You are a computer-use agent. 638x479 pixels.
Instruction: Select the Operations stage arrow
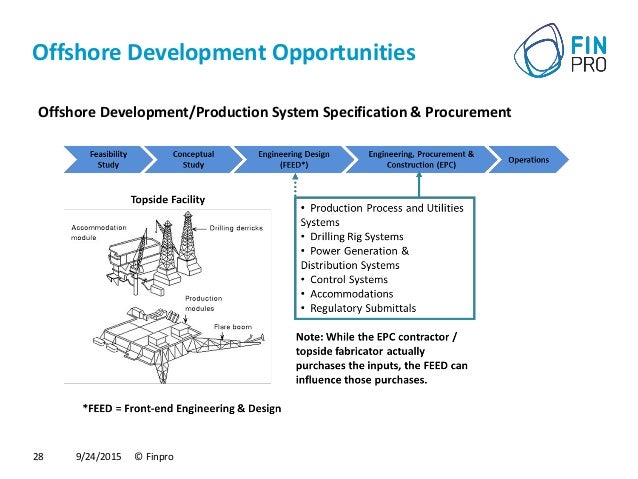pyautogui.click(x=529, y=160)
